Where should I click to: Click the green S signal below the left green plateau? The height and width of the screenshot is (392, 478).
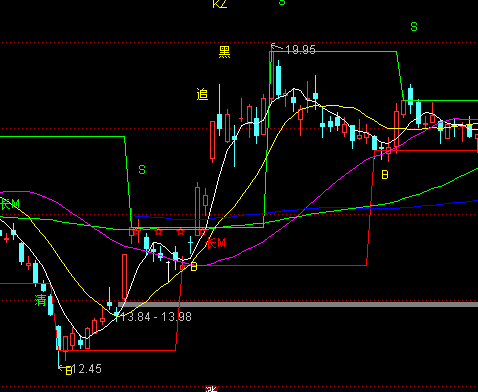[142, 170]
